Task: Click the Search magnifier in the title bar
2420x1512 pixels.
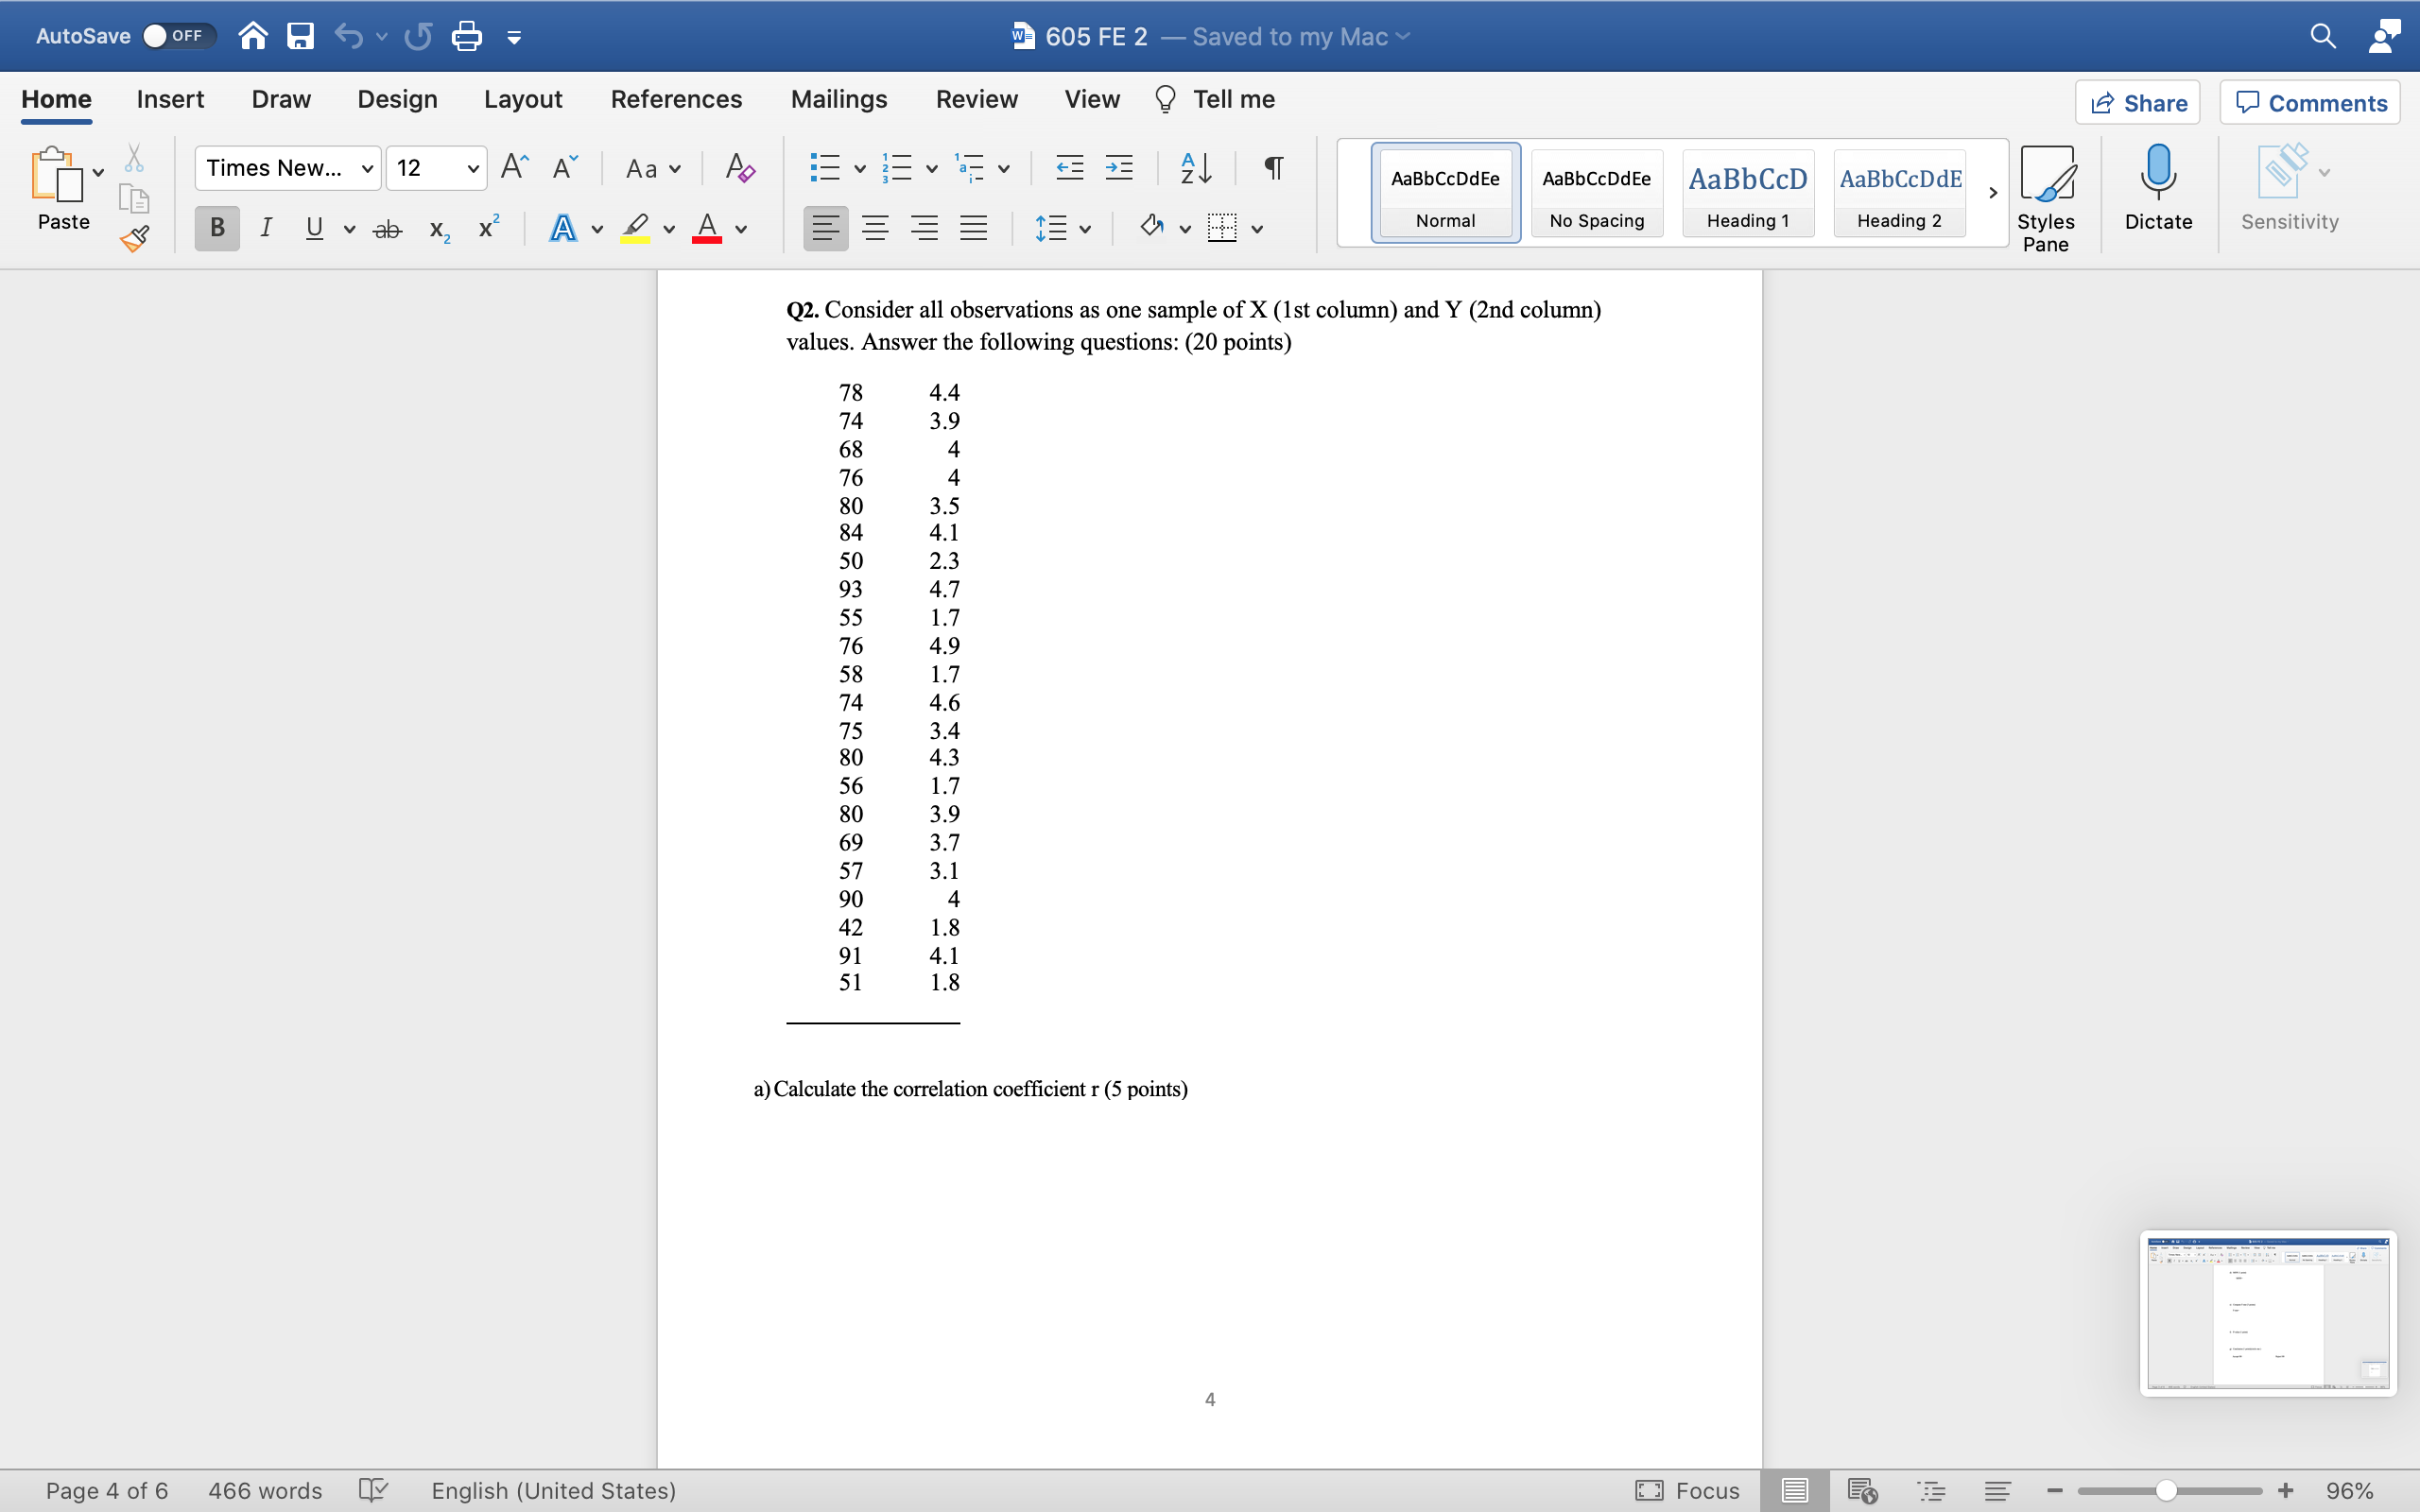Action: pyautogui.click(x=2322, y=35)
